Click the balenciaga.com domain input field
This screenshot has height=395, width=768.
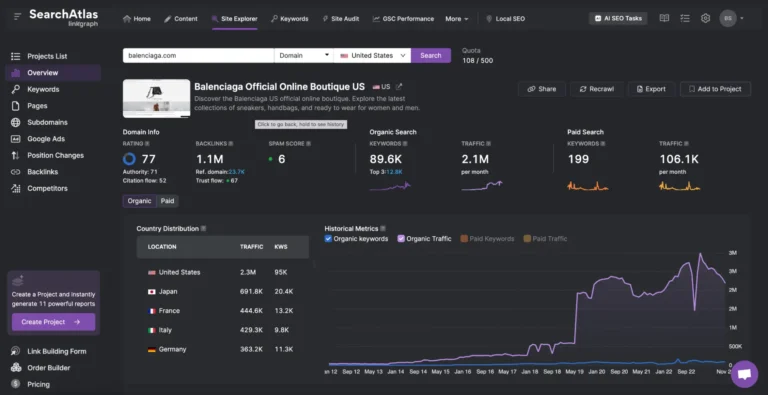(x=198, y=55)
